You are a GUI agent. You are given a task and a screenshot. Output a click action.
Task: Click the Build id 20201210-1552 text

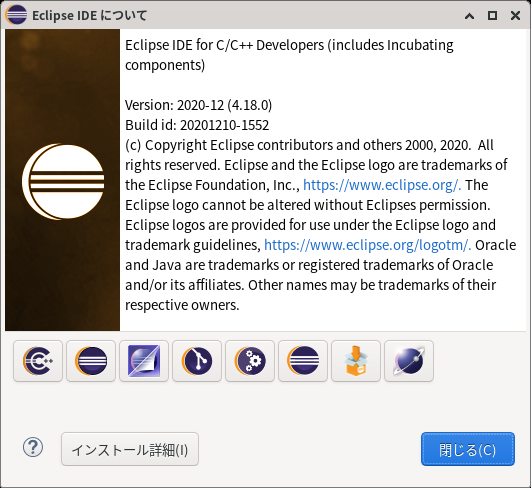(x=197, y=125)
